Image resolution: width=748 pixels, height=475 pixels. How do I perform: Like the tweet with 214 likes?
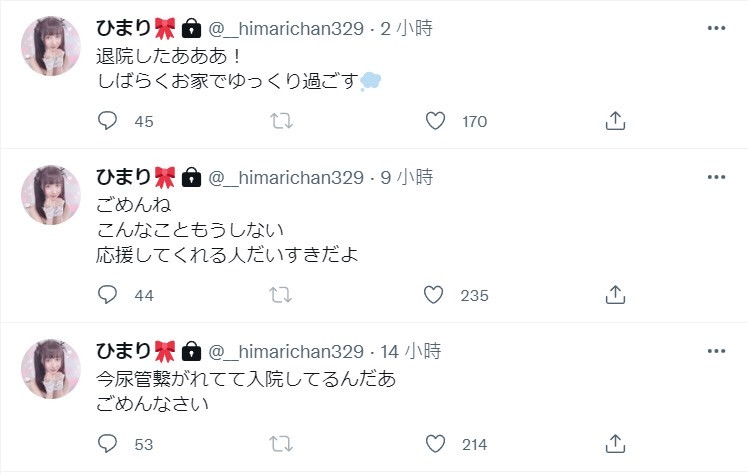coord(435,444)
